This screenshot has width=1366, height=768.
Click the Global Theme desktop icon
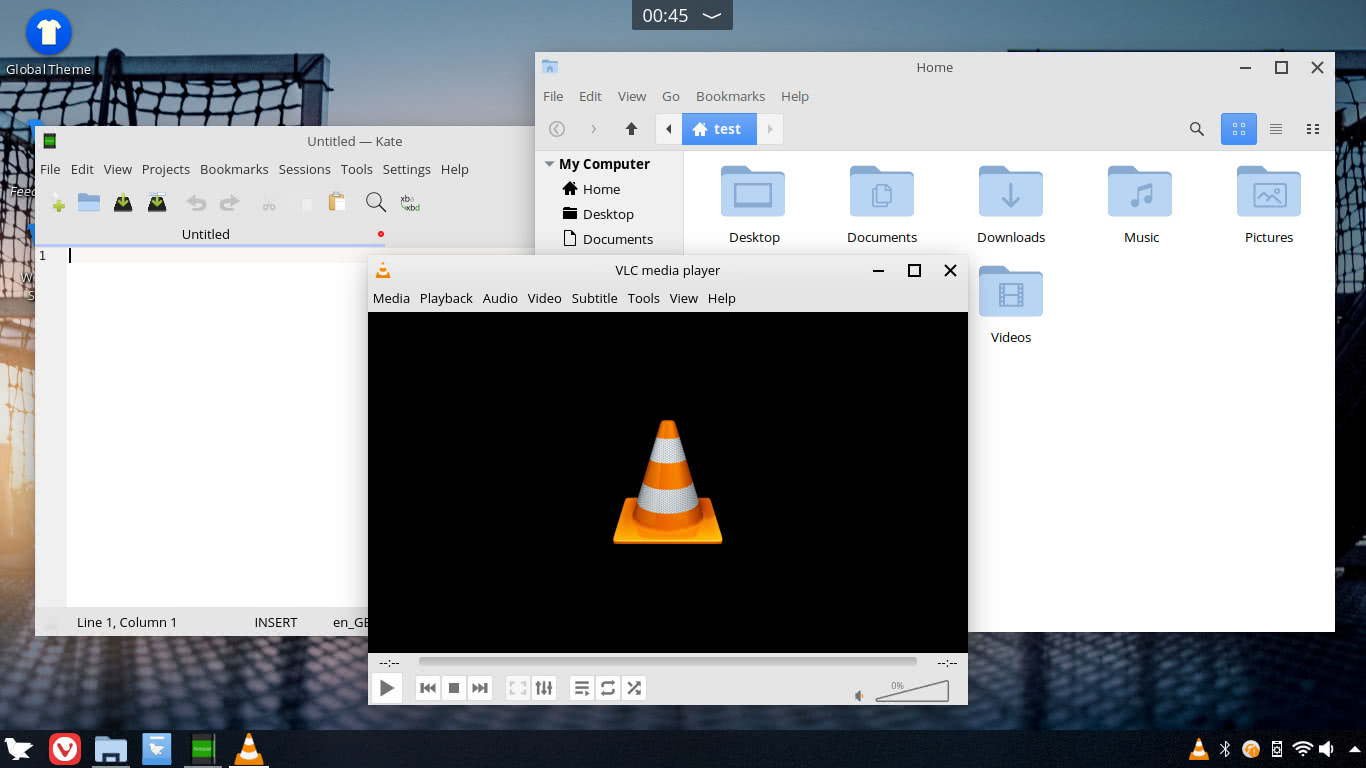(x=48, y=43)
